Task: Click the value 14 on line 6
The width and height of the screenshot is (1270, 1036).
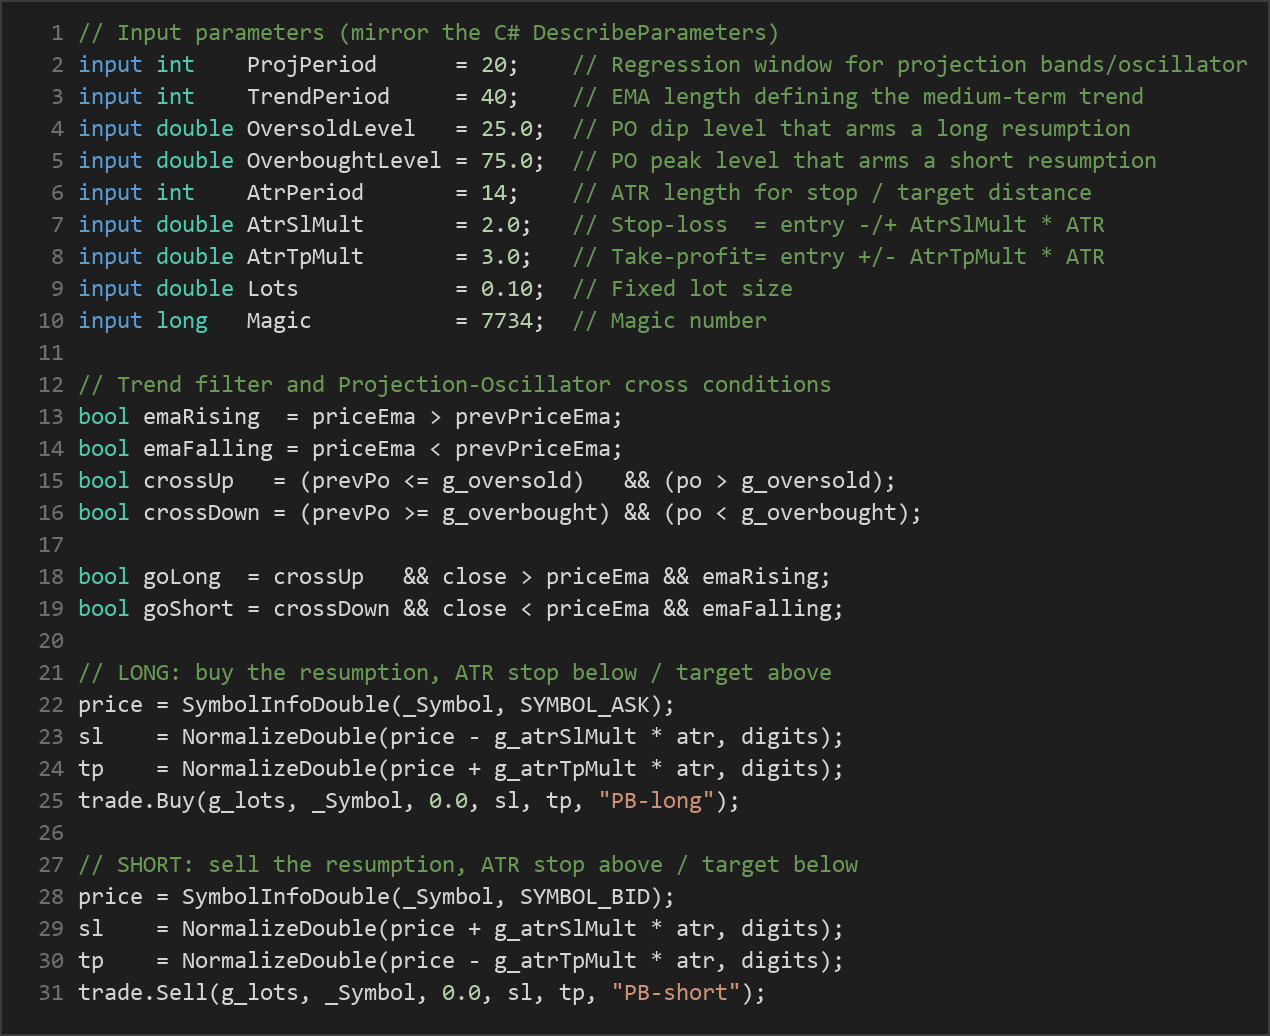Action: (x=494, y=193)
